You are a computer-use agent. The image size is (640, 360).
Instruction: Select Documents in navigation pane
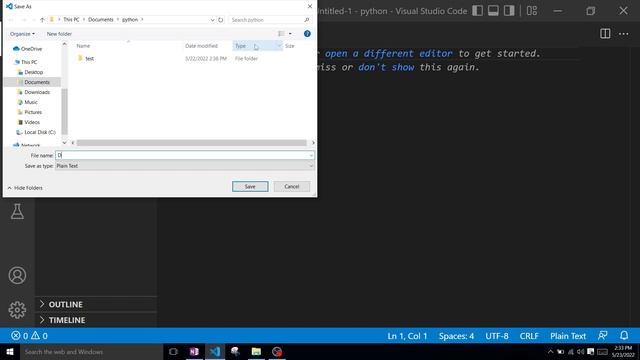pos(37,82)
